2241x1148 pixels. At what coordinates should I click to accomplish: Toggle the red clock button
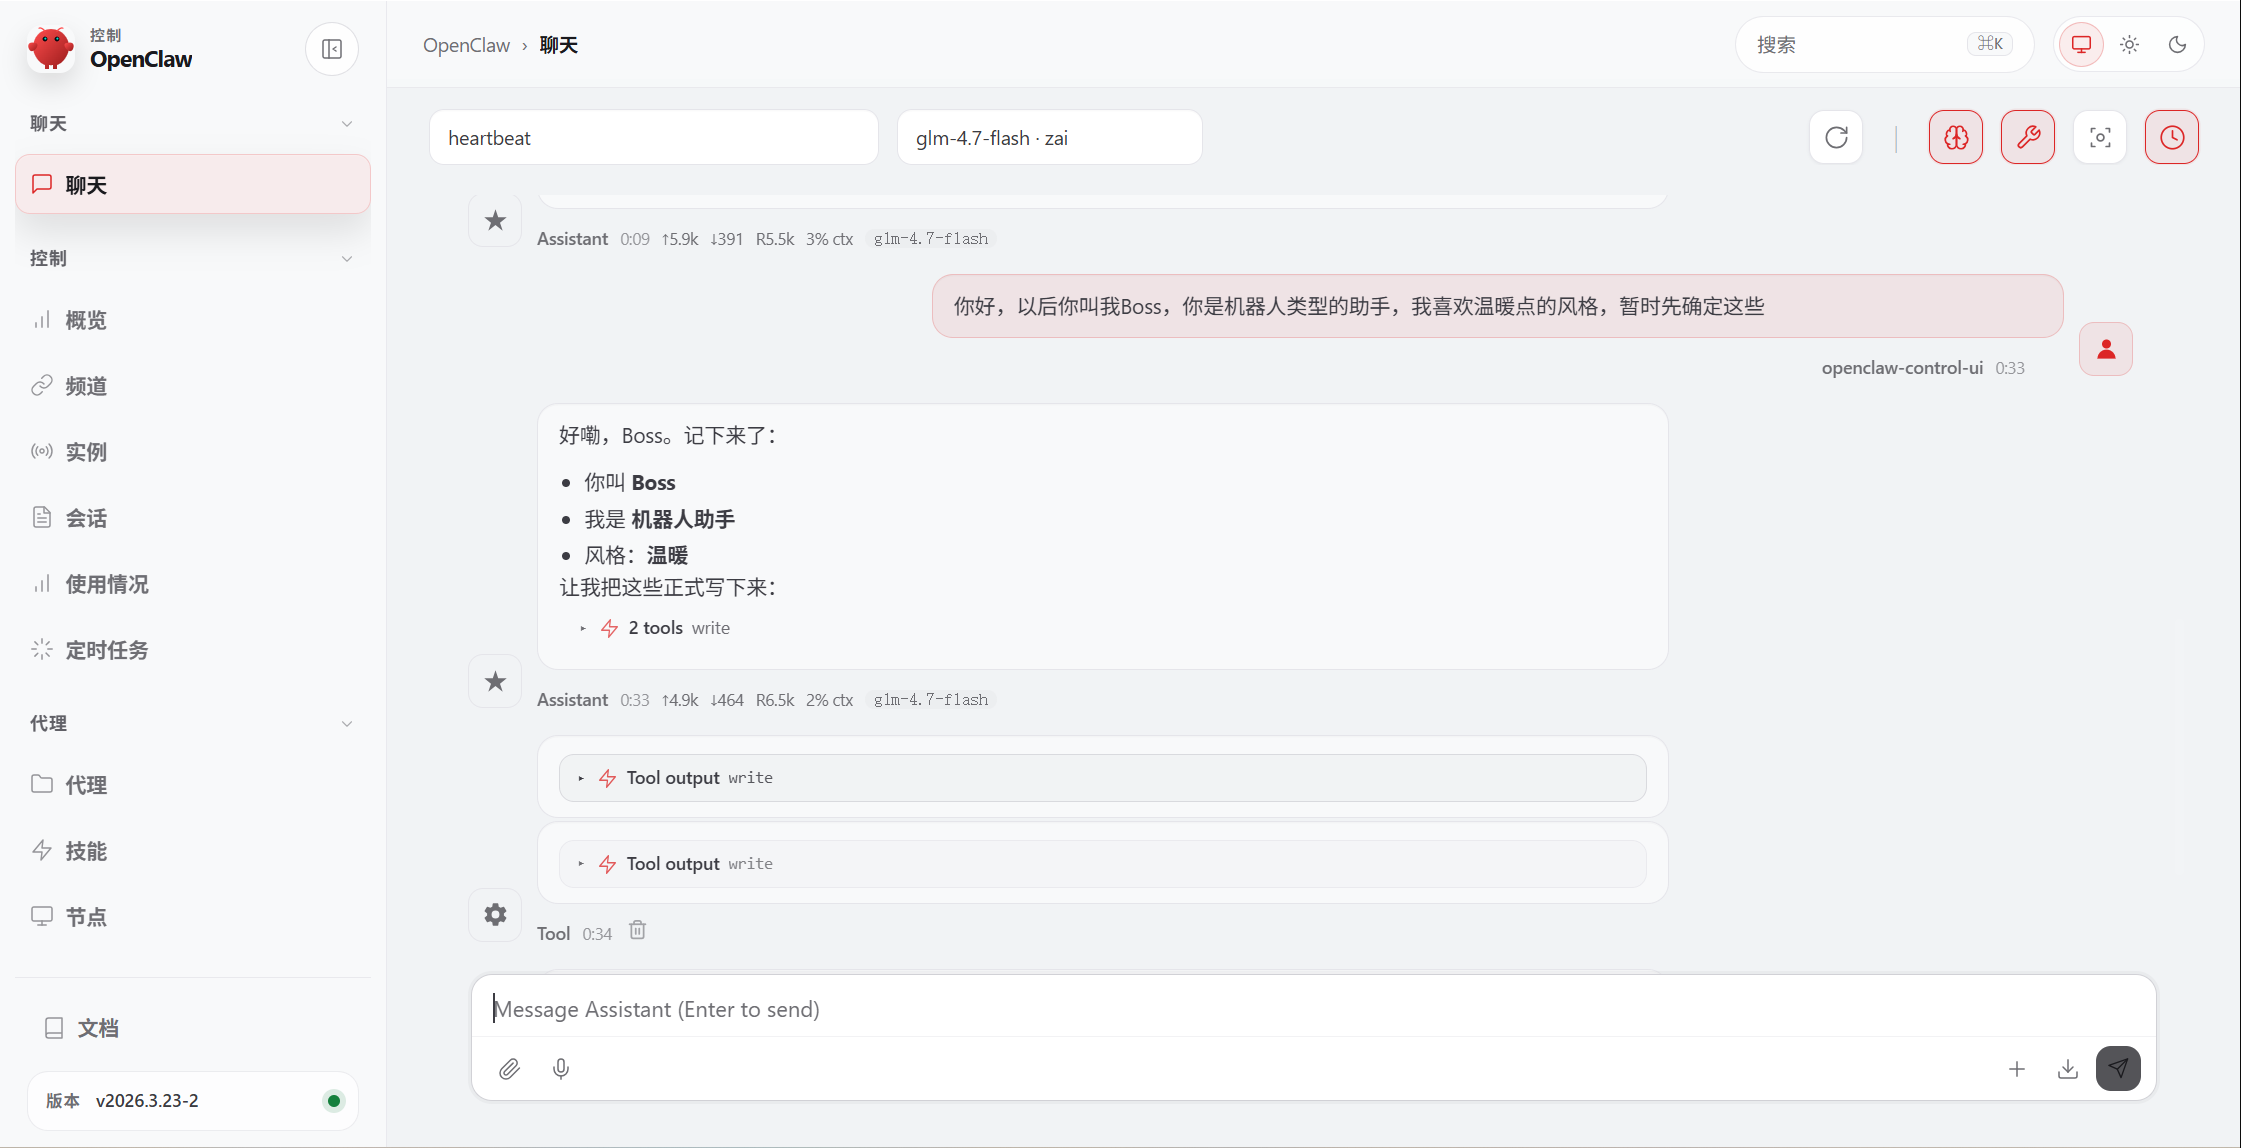point(2172,137)
